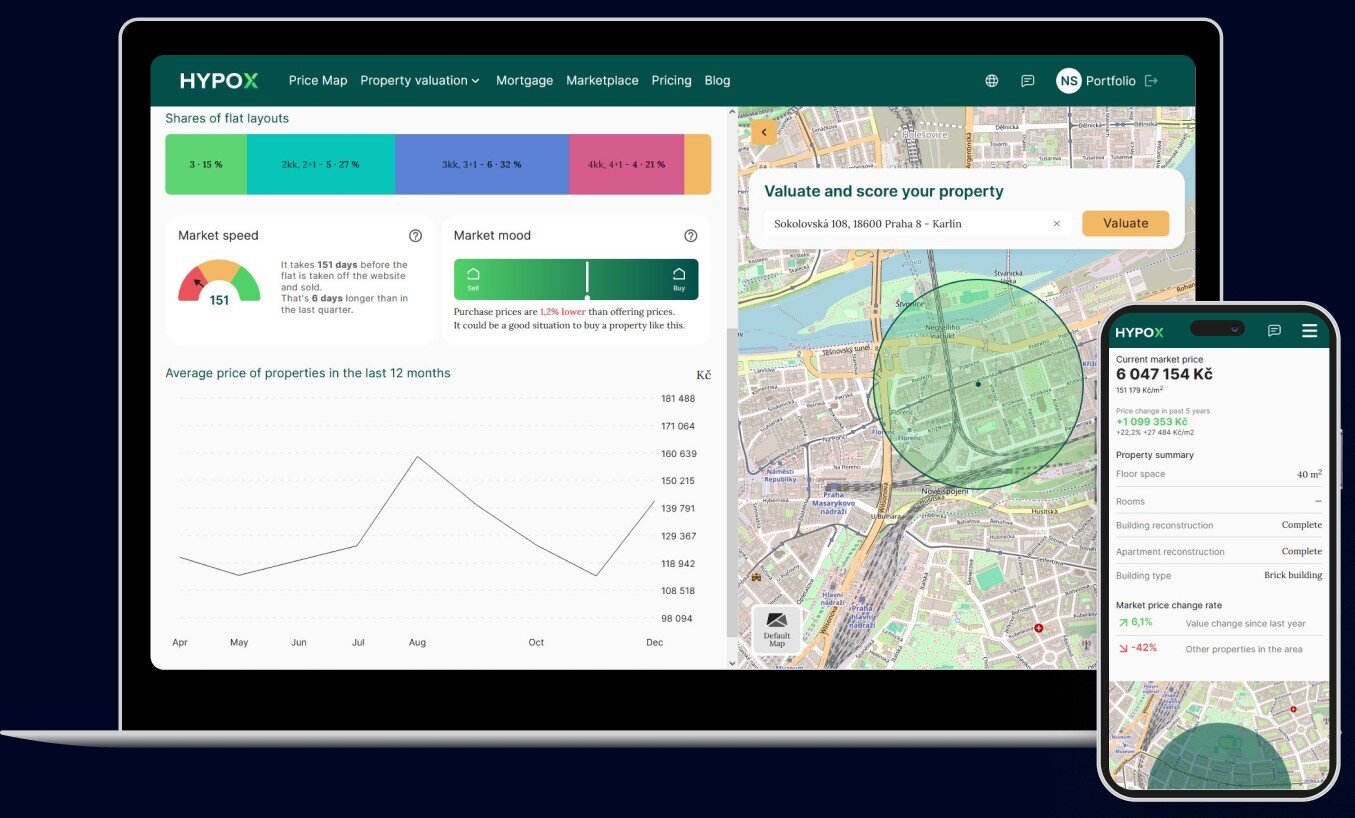The image size is (1355, 818).
Task: Select the pink '4kk, 4+1' layout segment
Action: click(x=627, y=164)
